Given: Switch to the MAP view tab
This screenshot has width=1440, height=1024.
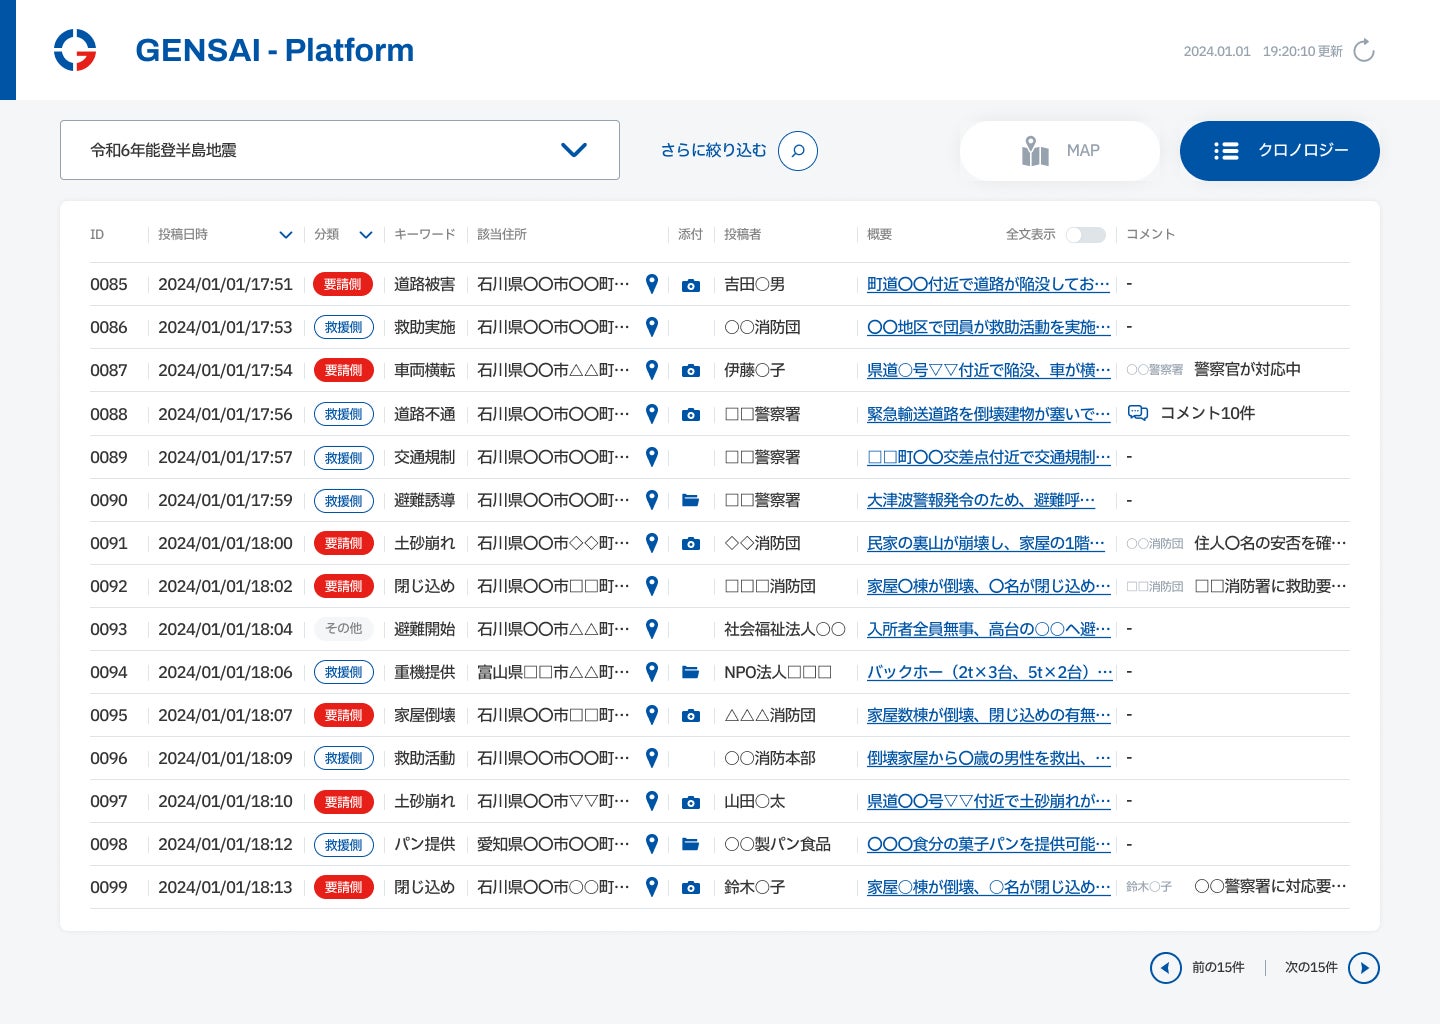Looking at the screenshot, I should click(1060, 151).
